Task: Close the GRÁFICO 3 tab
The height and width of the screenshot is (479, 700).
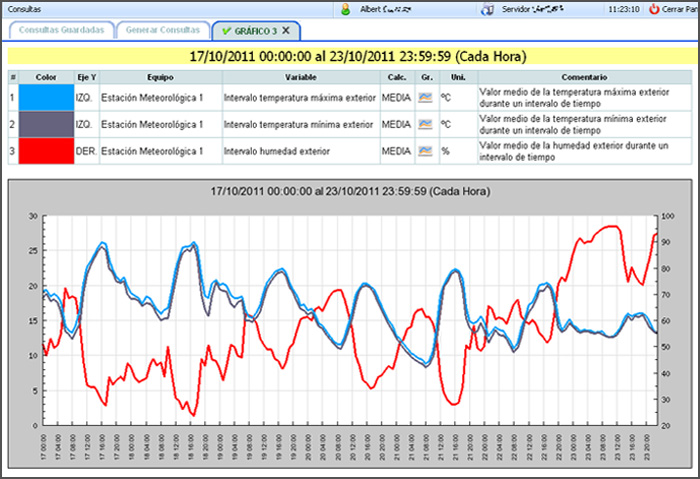Action: tap(286, 30)
